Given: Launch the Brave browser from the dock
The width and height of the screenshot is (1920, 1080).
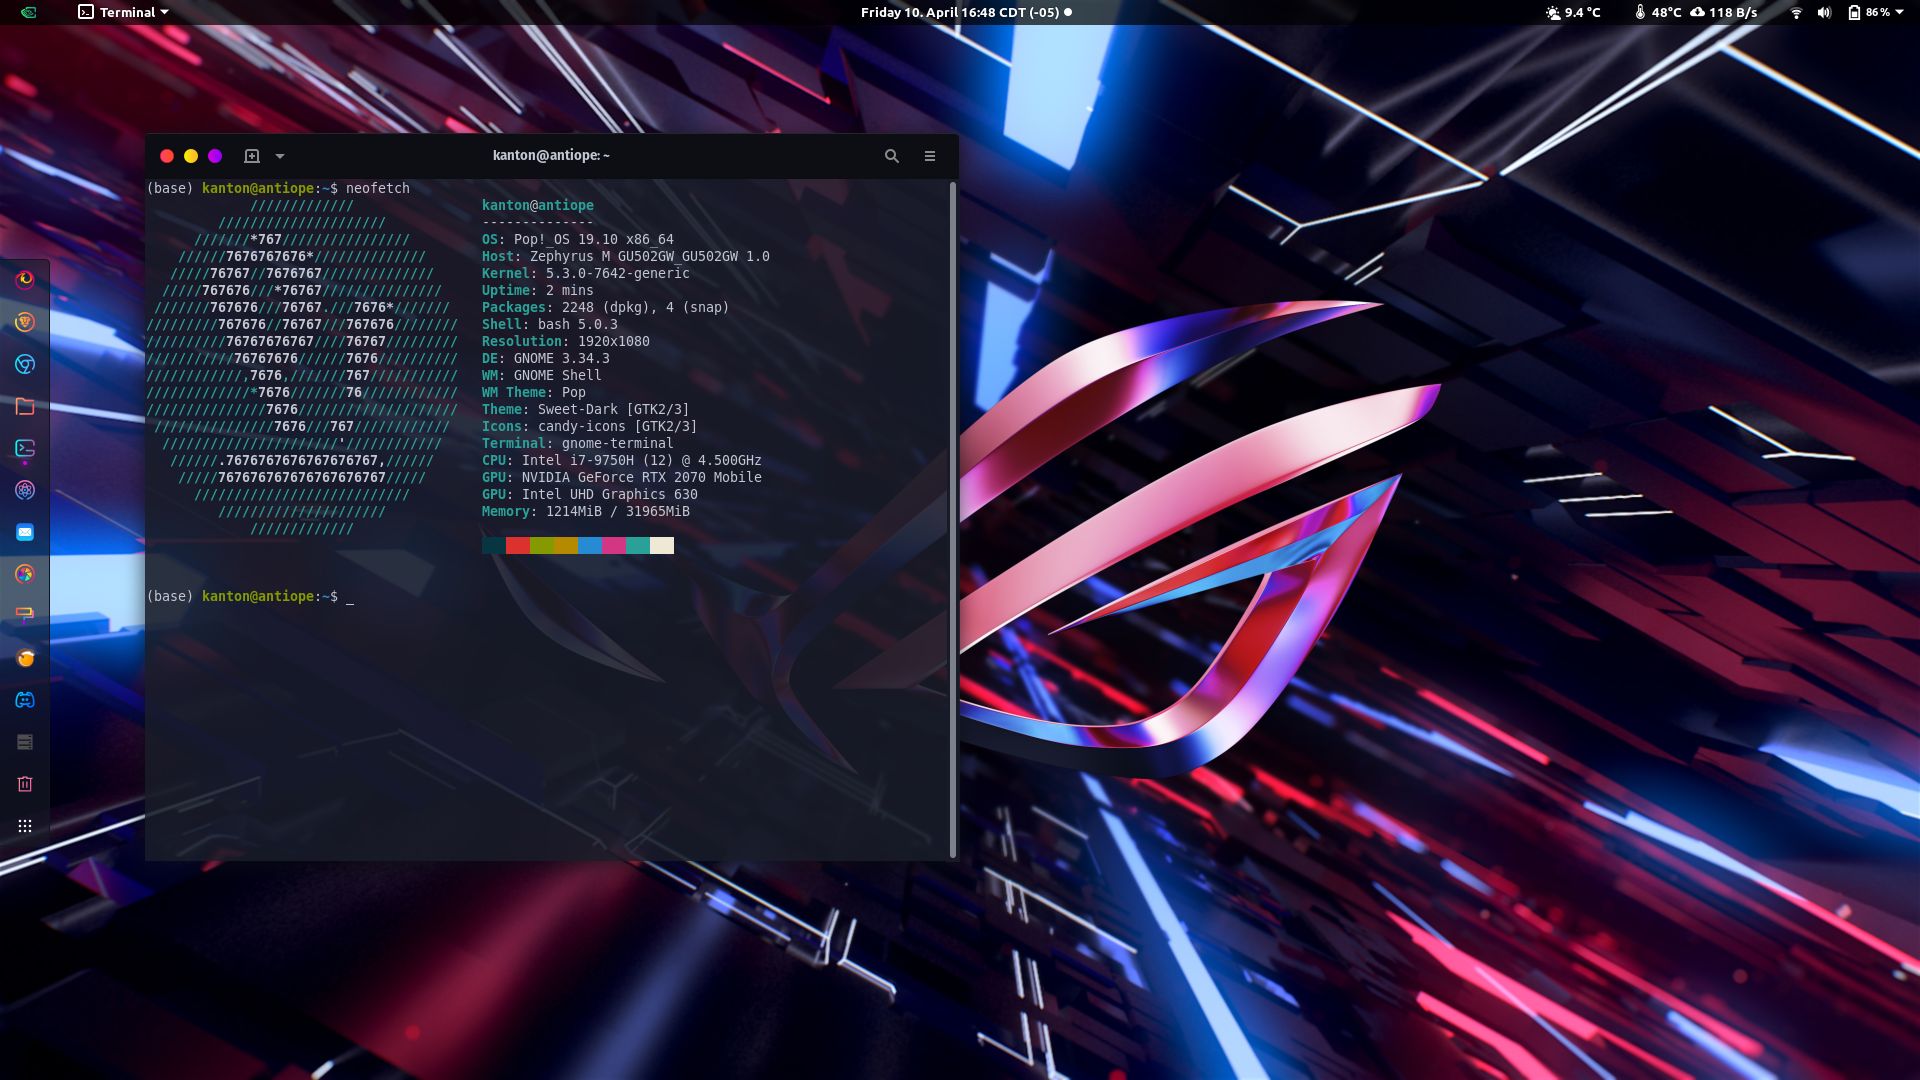Looking at the screenshot, I should [24, 322].
